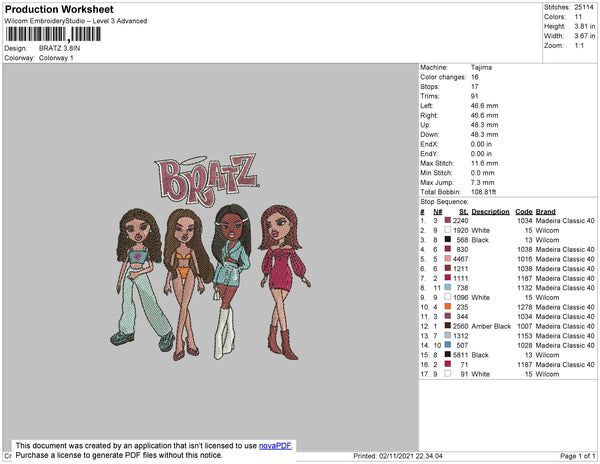Image resolution: width=600 pixels, height=464 pixels.
Task: Click 'Printed: 02/11/2021 22.34.04' footer text
Action: tap(398, 456)
